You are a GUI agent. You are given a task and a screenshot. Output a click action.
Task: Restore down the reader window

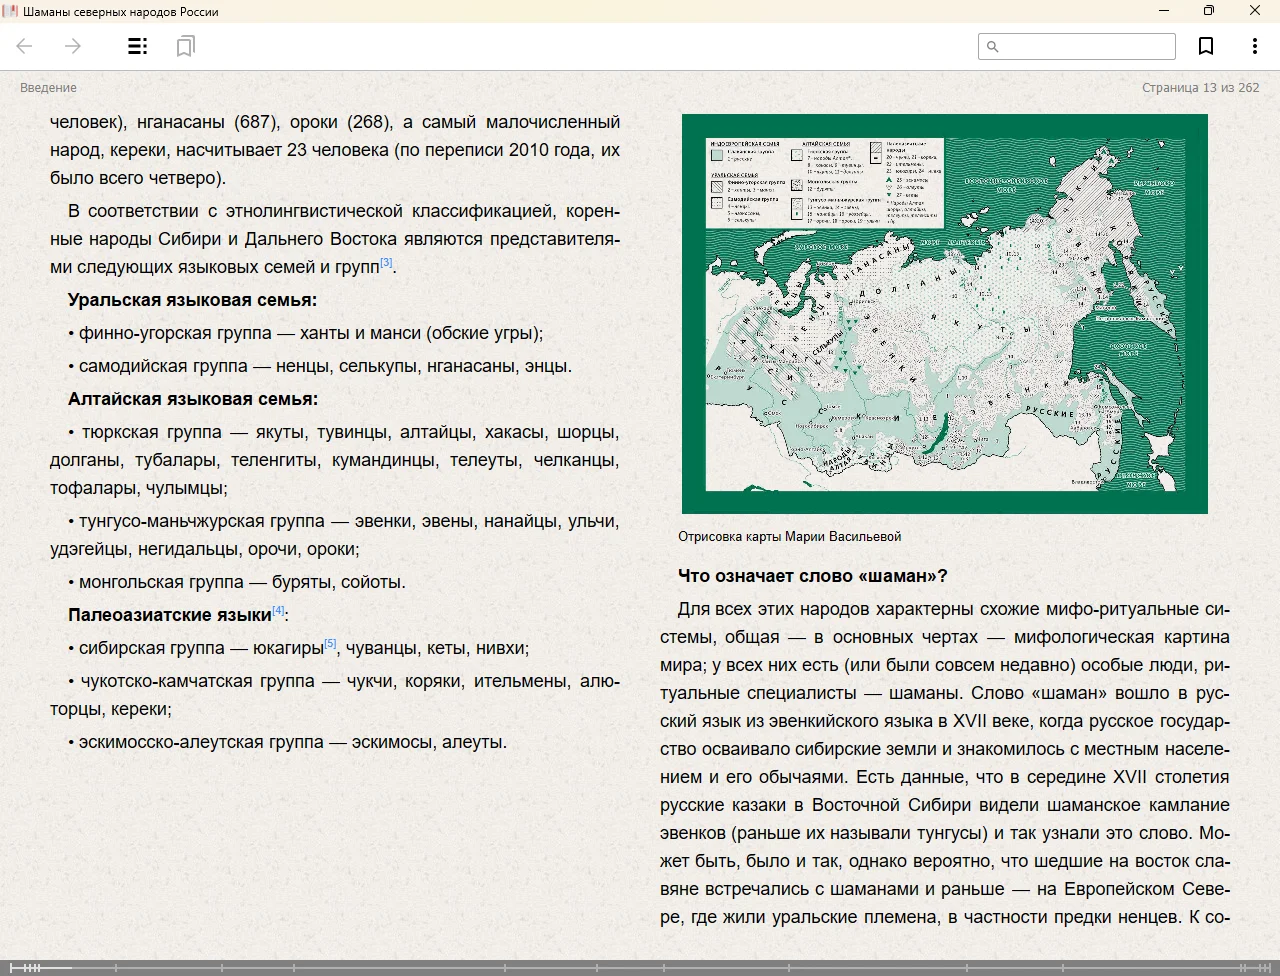click(x=1209, y=11)
